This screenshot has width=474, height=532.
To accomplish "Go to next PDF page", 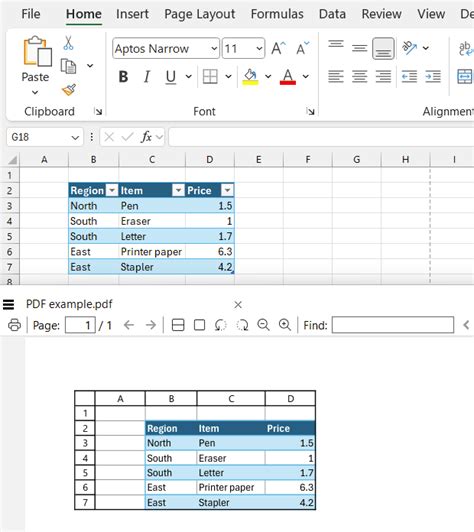I will (x=151, y=325).
